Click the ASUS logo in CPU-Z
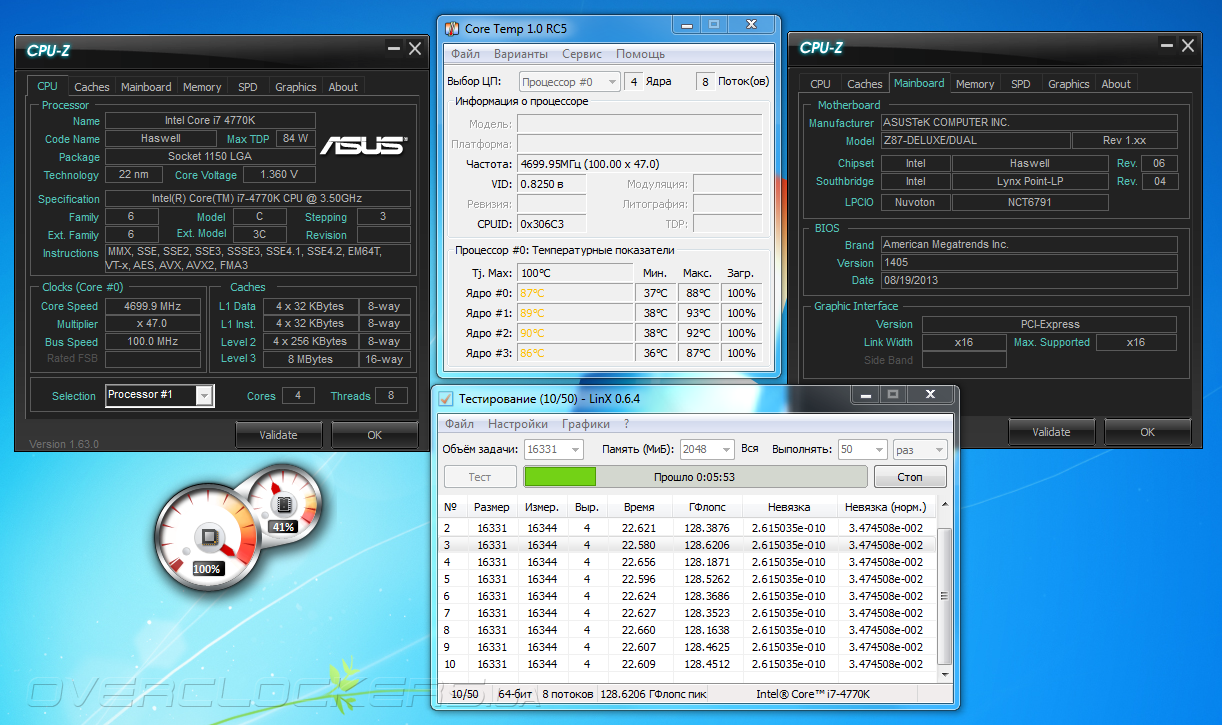Image resolution: width=1222 pixels, height=725 pixels. pos(364,146)
